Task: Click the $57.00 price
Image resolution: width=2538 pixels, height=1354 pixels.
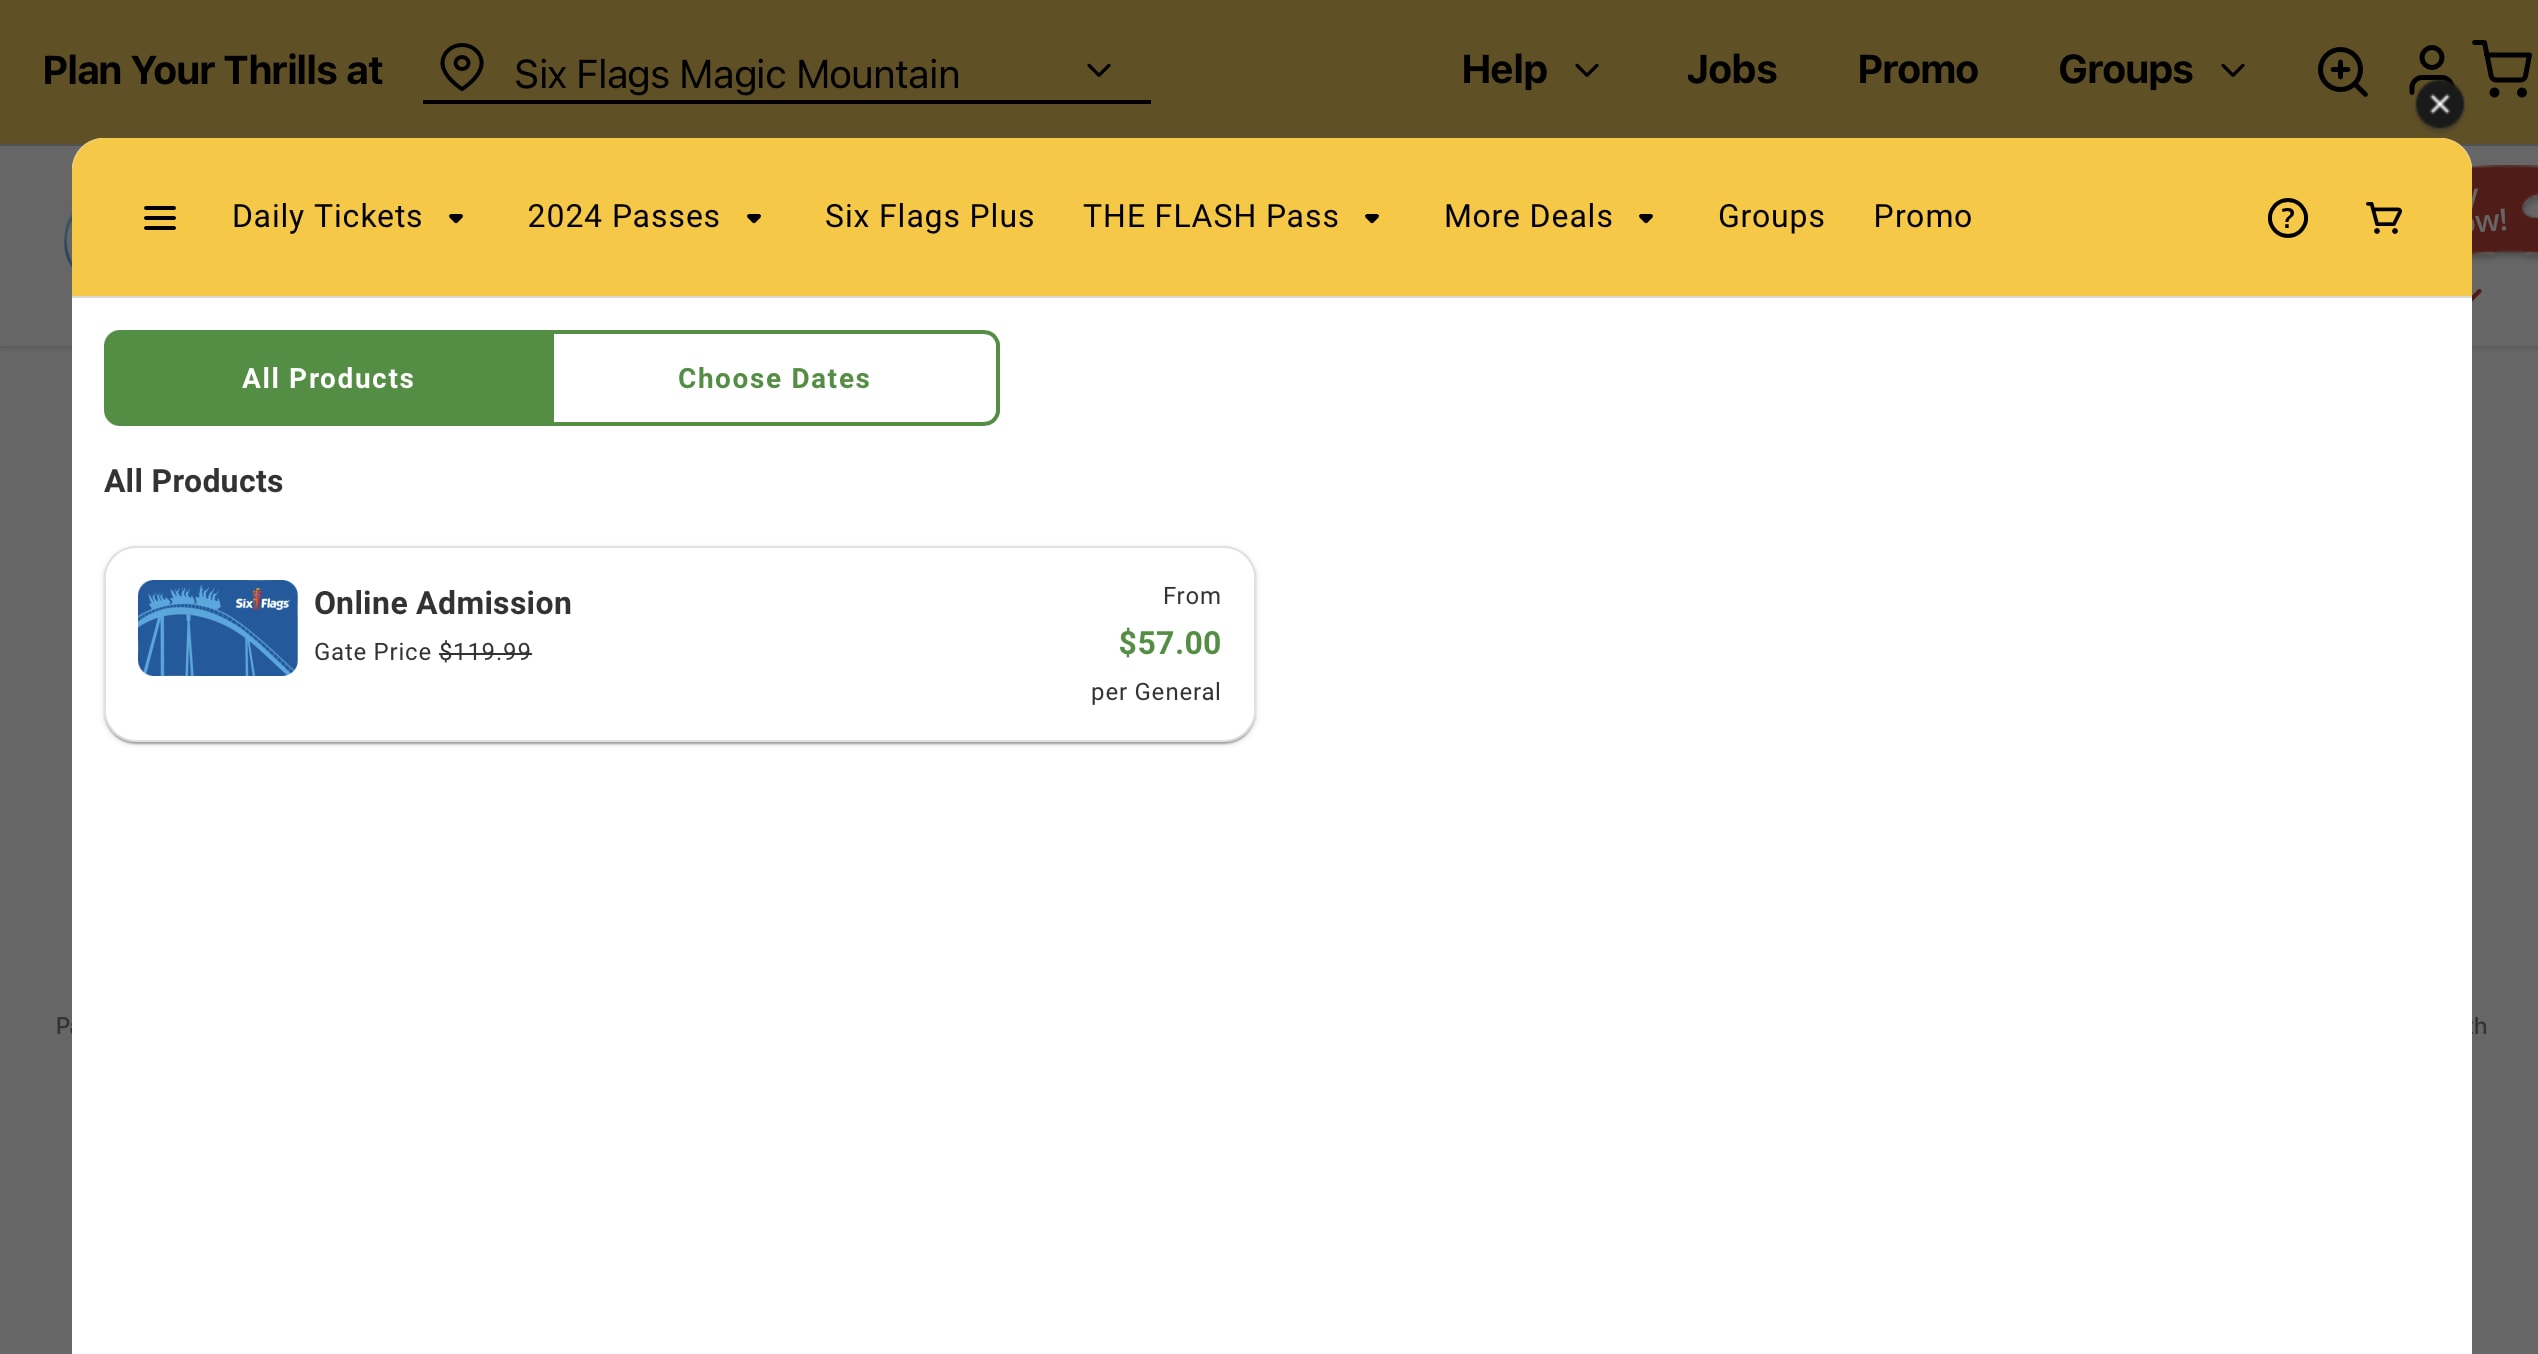Action: pyautogui.click(x=1169, y=643)
